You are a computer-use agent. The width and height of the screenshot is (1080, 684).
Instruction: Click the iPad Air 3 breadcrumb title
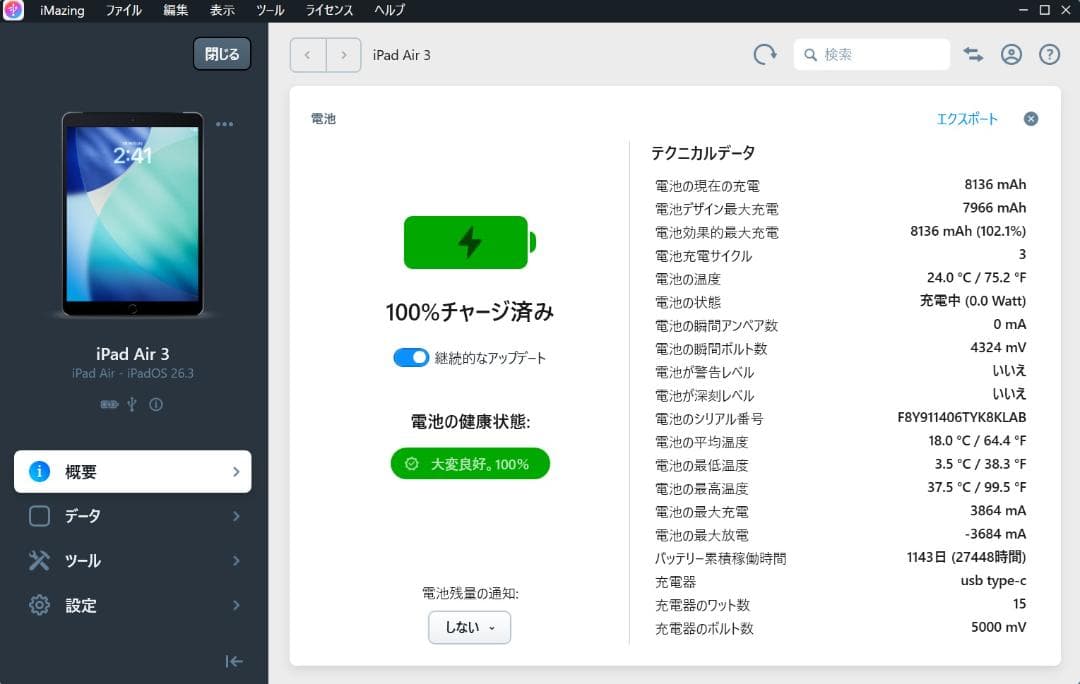click(x=402, y=55)
